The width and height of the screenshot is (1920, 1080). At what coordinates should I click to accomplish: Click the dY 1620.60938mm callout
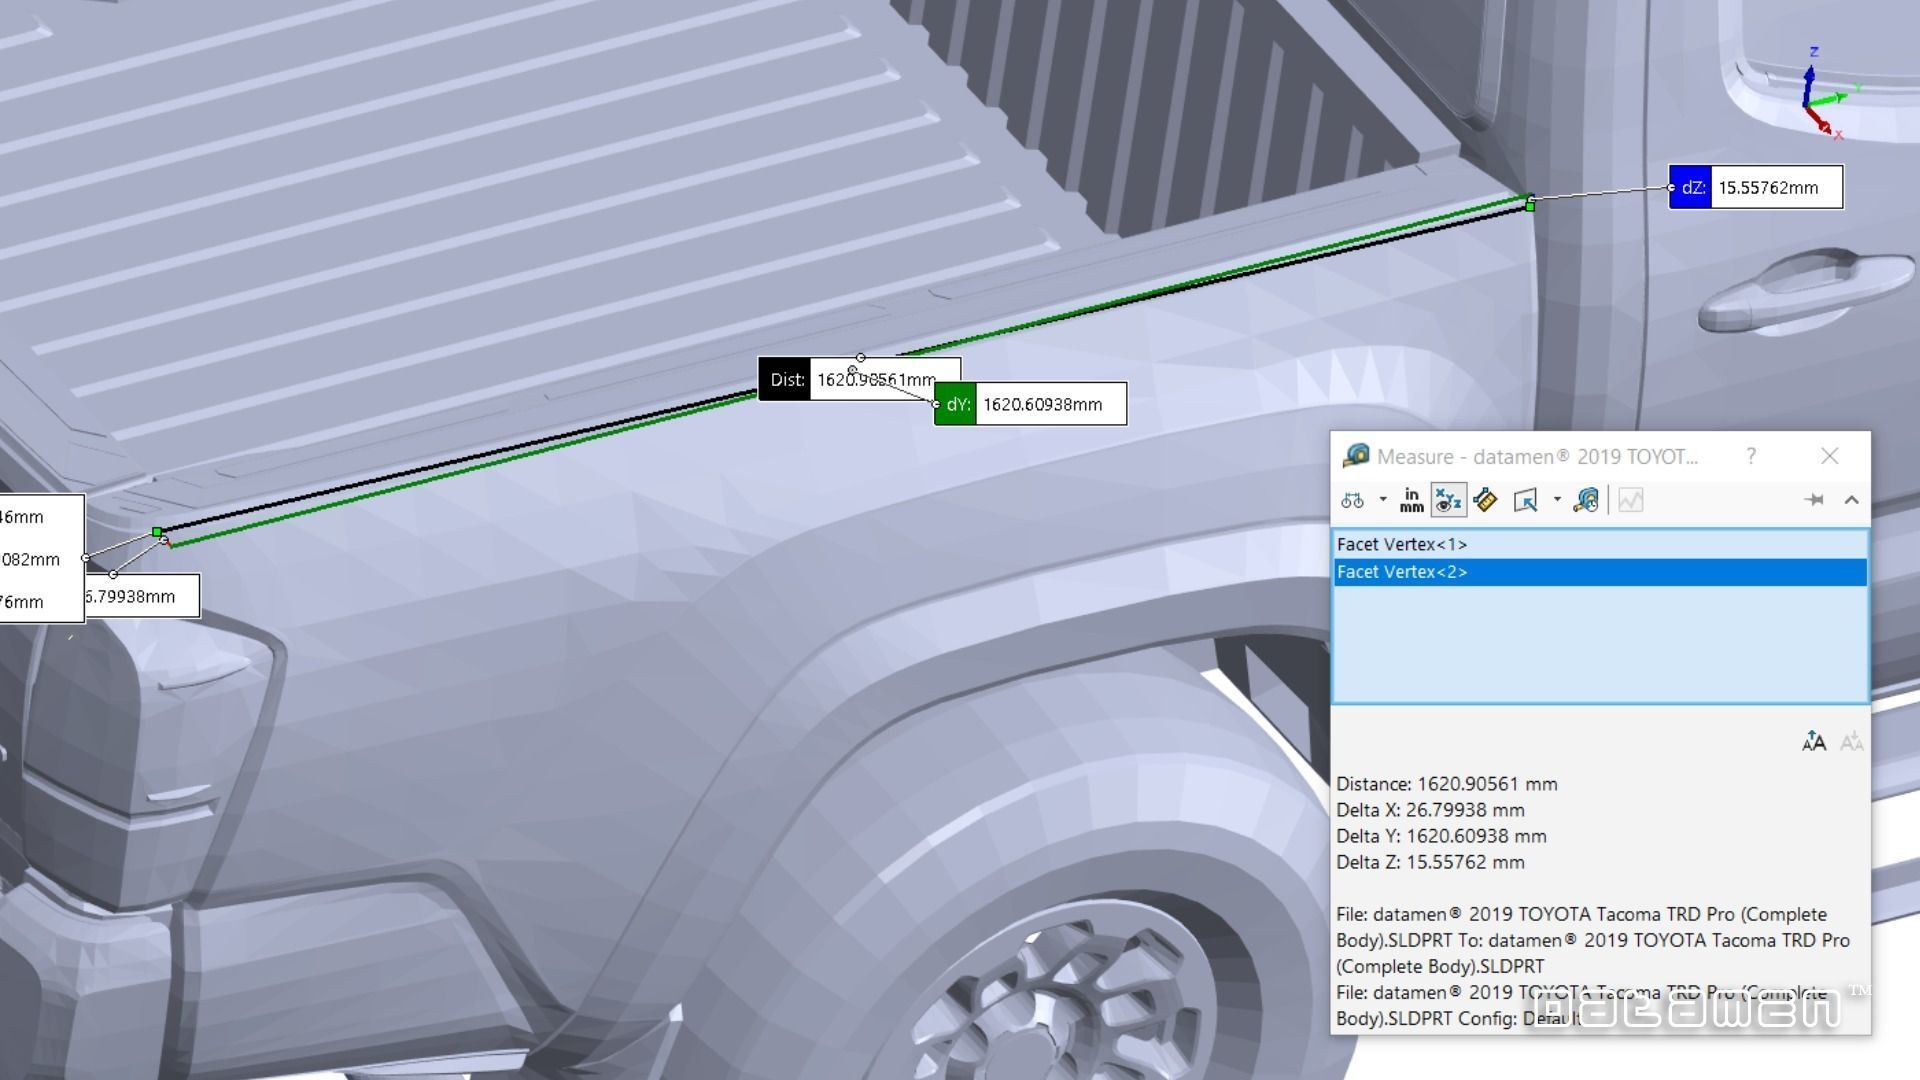click(1030, 404)
